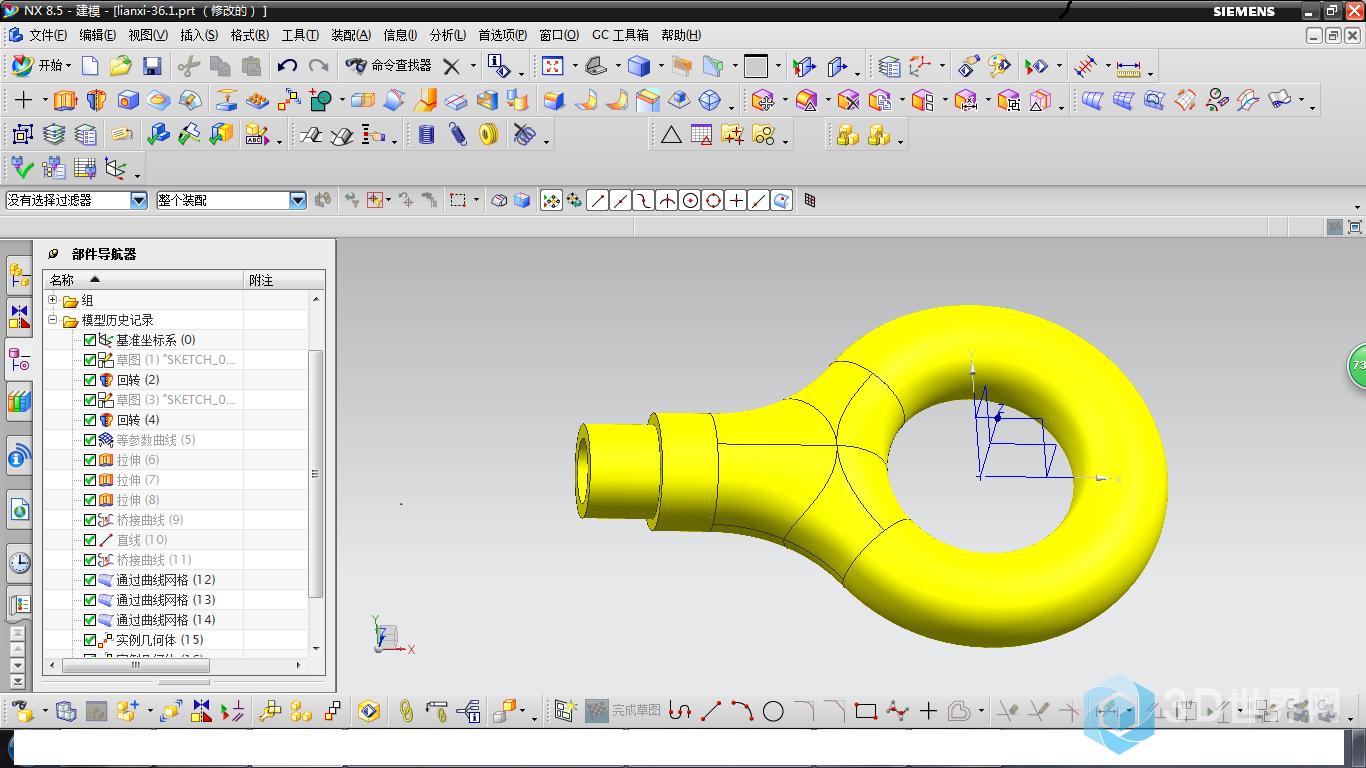Image resolution: width=1366 pixels, height=768 pixels.
Task: Open the Internet Explorer tab in resource bar
Action: [x=19, y=511]
